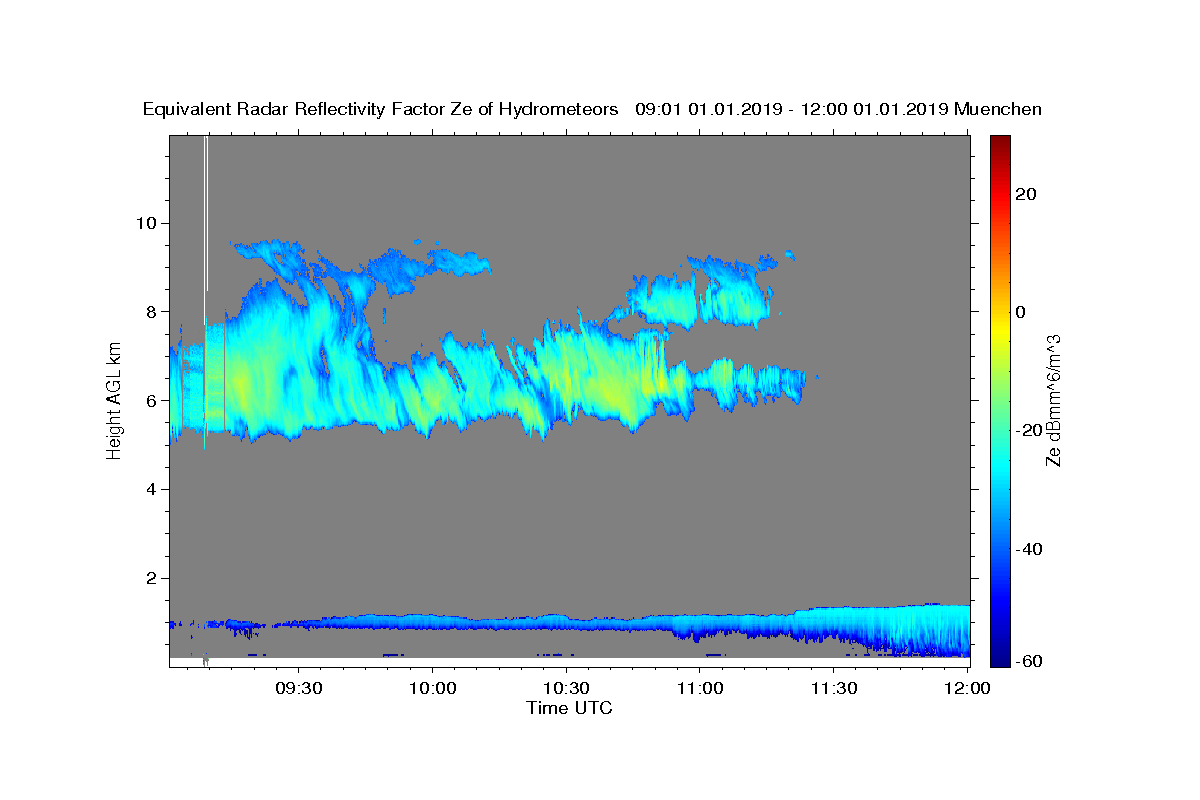Click the date range text '09:01 01.01.2019 - 12:00 01.01.2019'
1200x800 pixels.
pos(792,110)
